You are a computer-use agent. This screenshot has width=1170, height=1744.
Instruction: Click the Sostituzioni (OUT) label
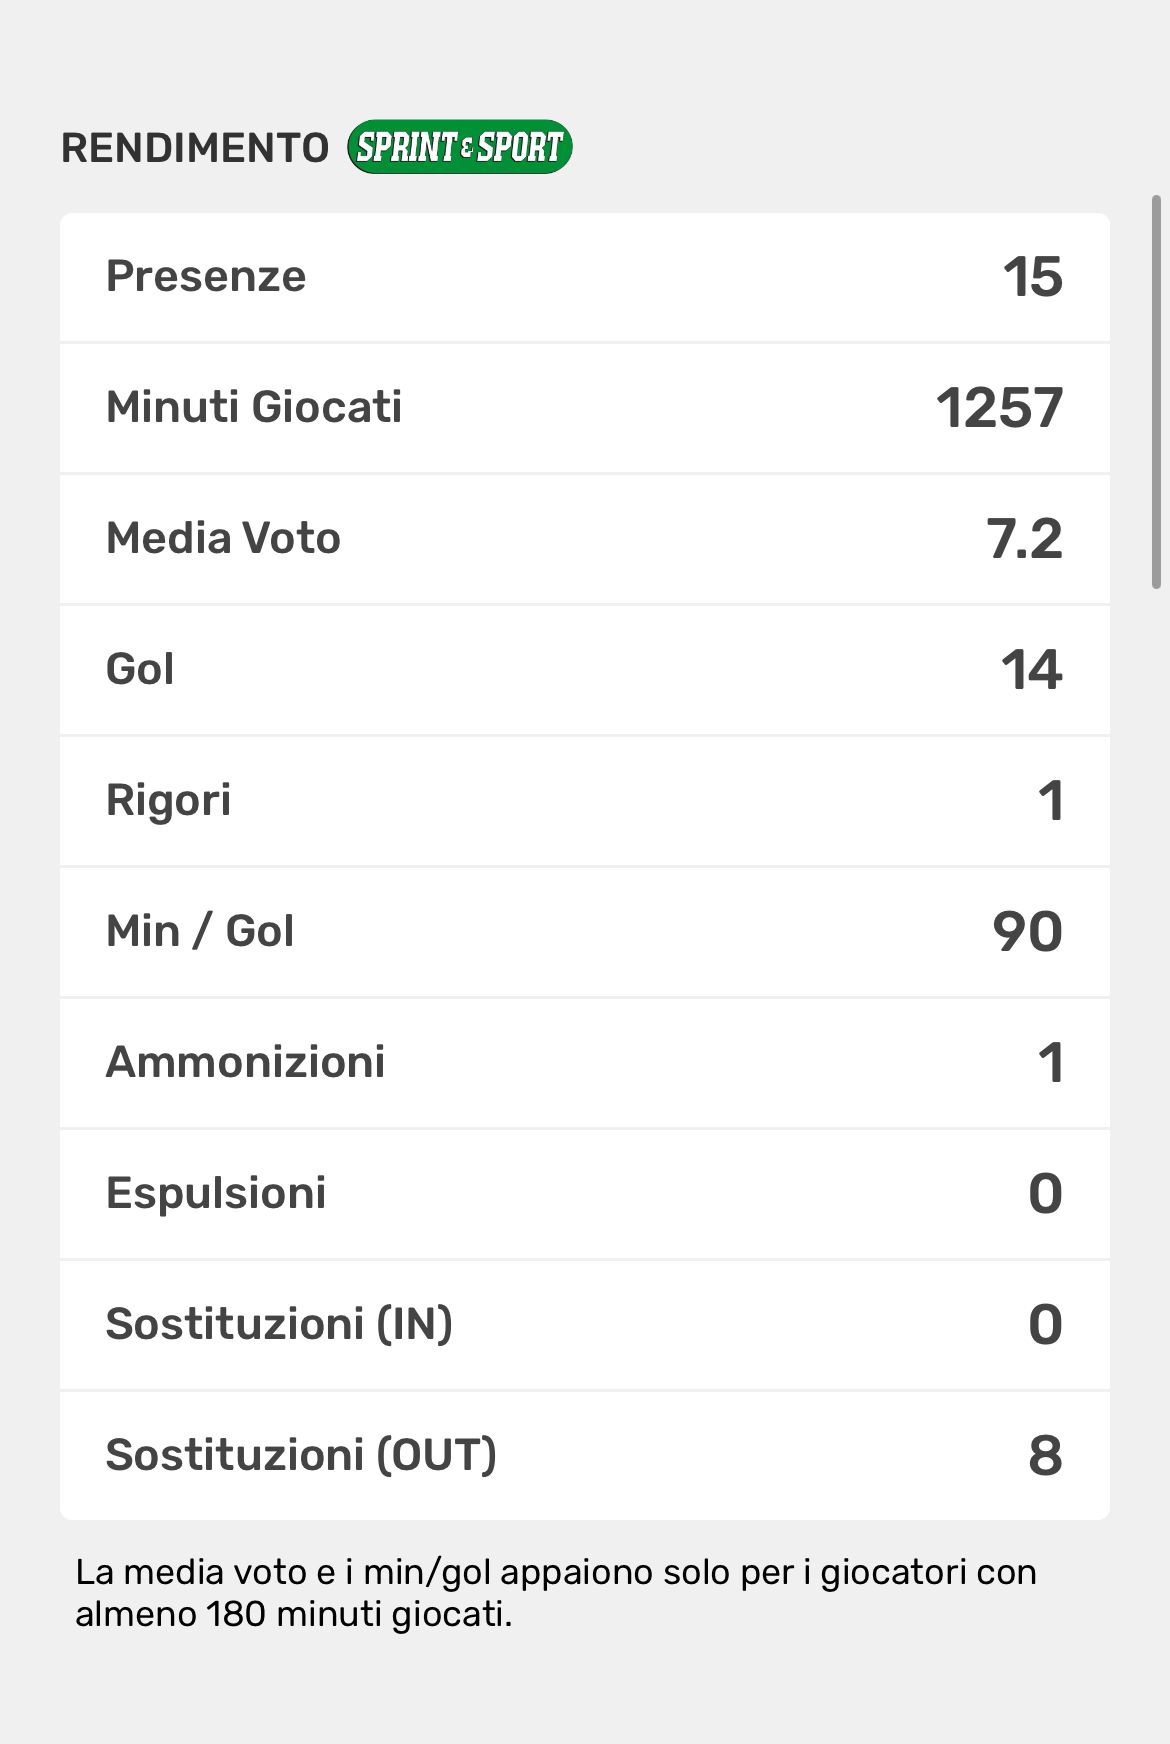[301, 1455]
